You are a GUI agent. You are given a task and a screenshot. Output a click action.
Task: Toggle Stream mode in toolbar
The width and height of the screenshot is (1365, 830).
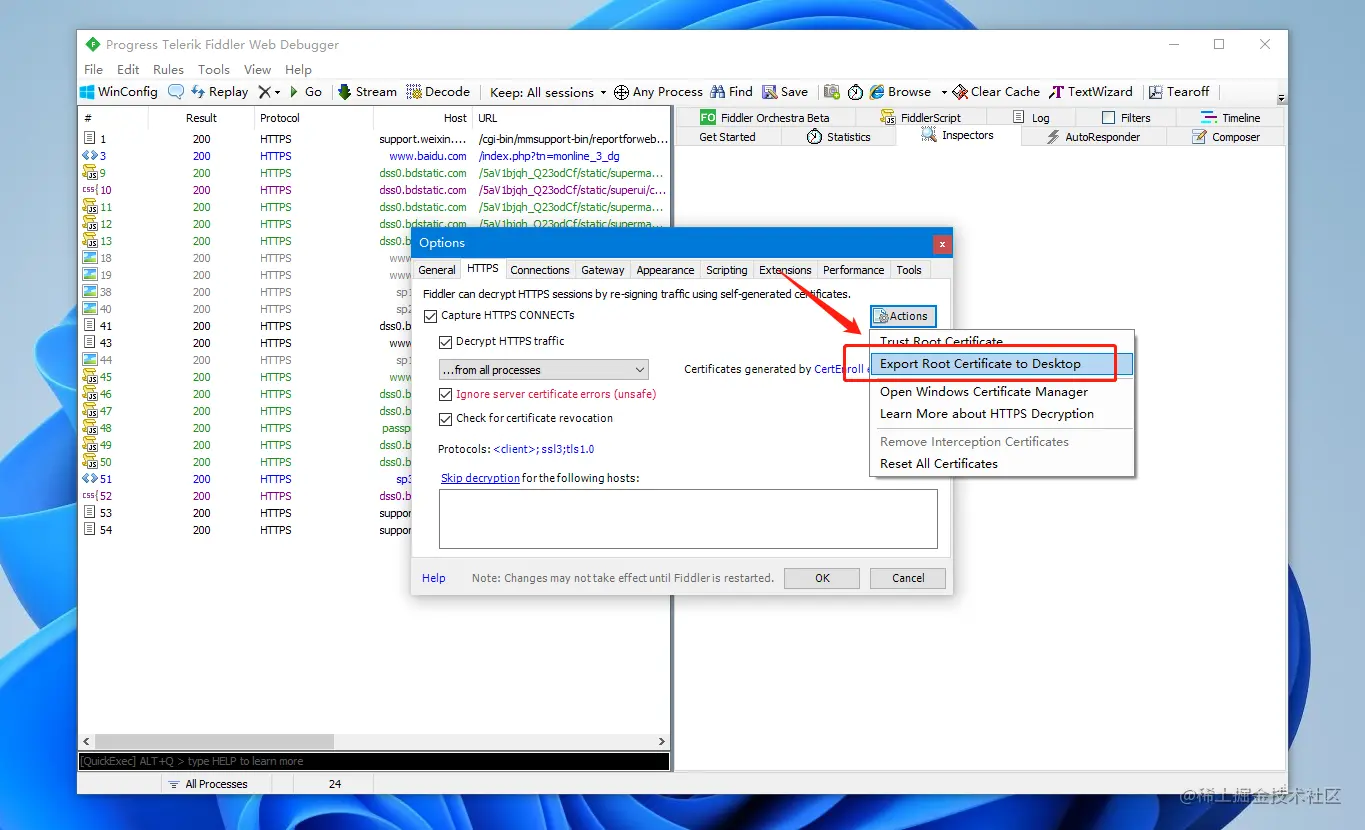tap(368, 91)
